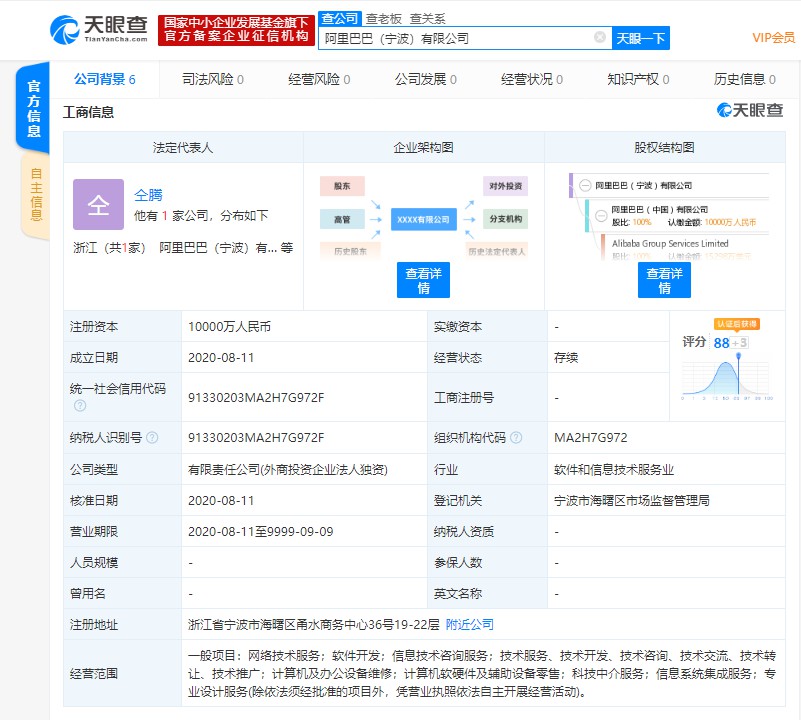Image resolution: width=801 pixels, height=720 pixels.
Task: Click help icon beside 统一社会信用代码
Action: [80, 405]
